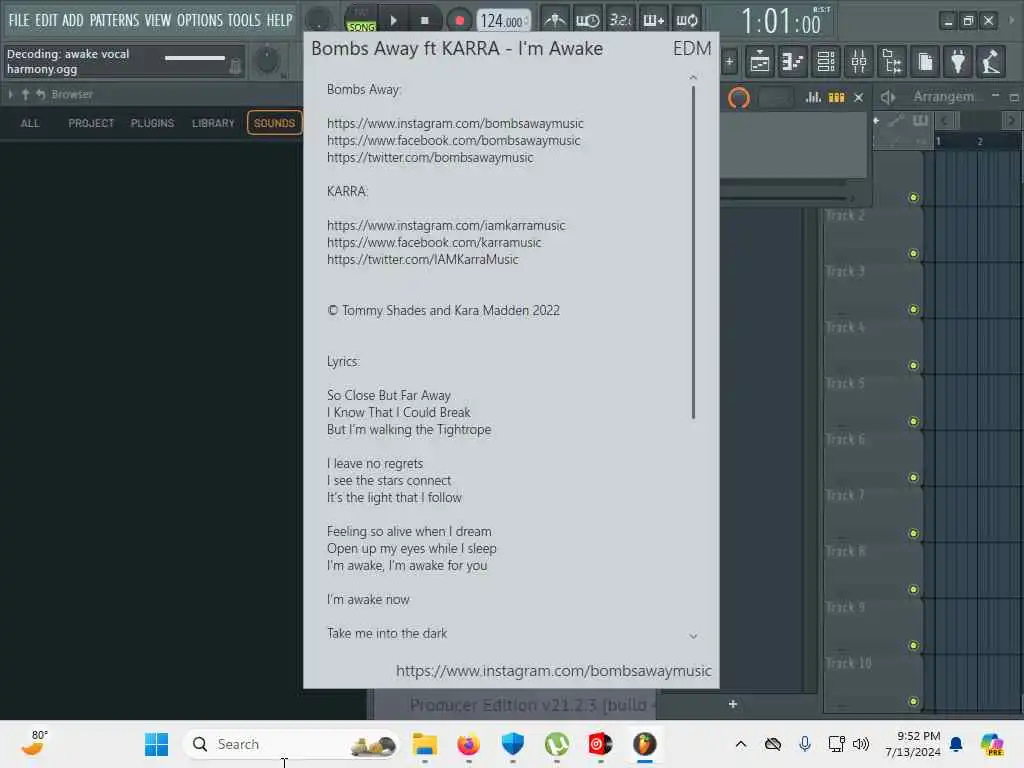Open the twitter.com/bombsawaymusic link
This screenshot has width=1024, height=768.
(x=430, y=157)
